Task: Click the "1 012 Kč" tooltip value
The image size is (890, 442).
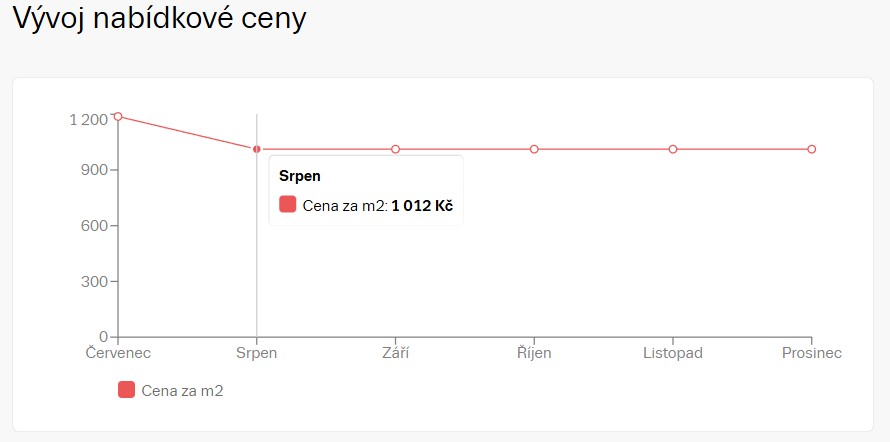Action: coord(422,206)
